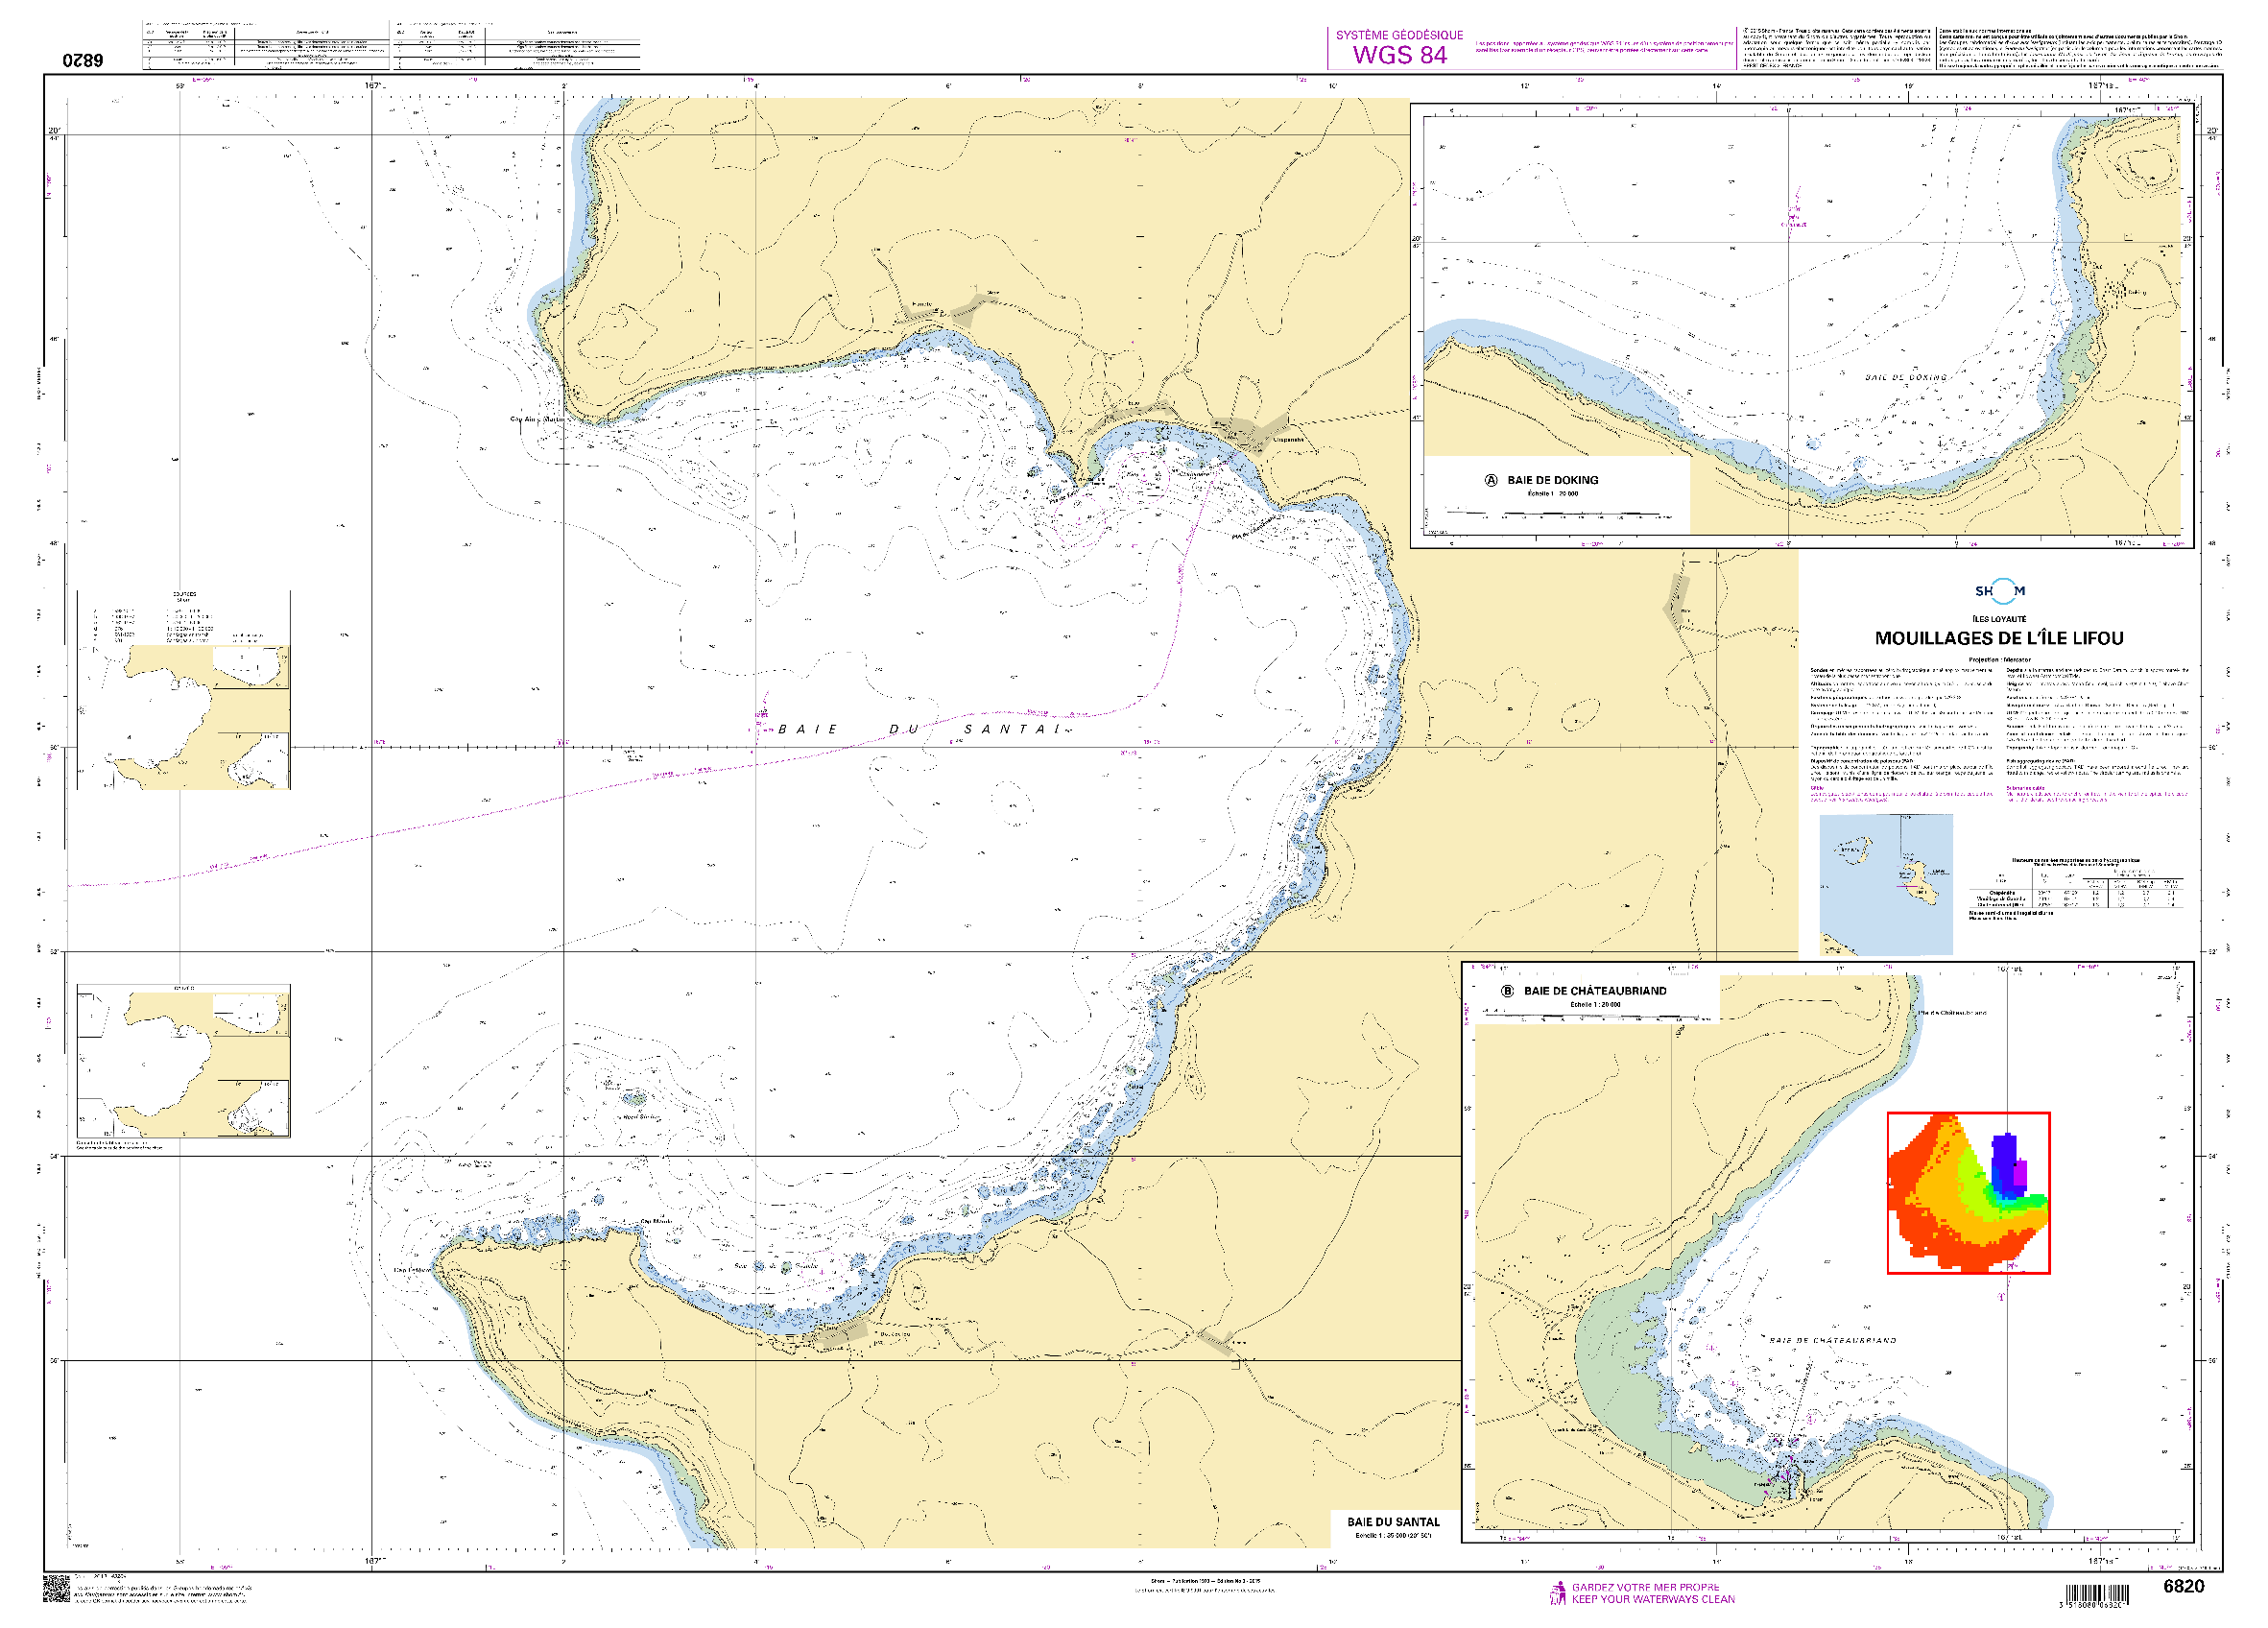Click the keep-waterways-clean bin icon

[1557, 1593]
